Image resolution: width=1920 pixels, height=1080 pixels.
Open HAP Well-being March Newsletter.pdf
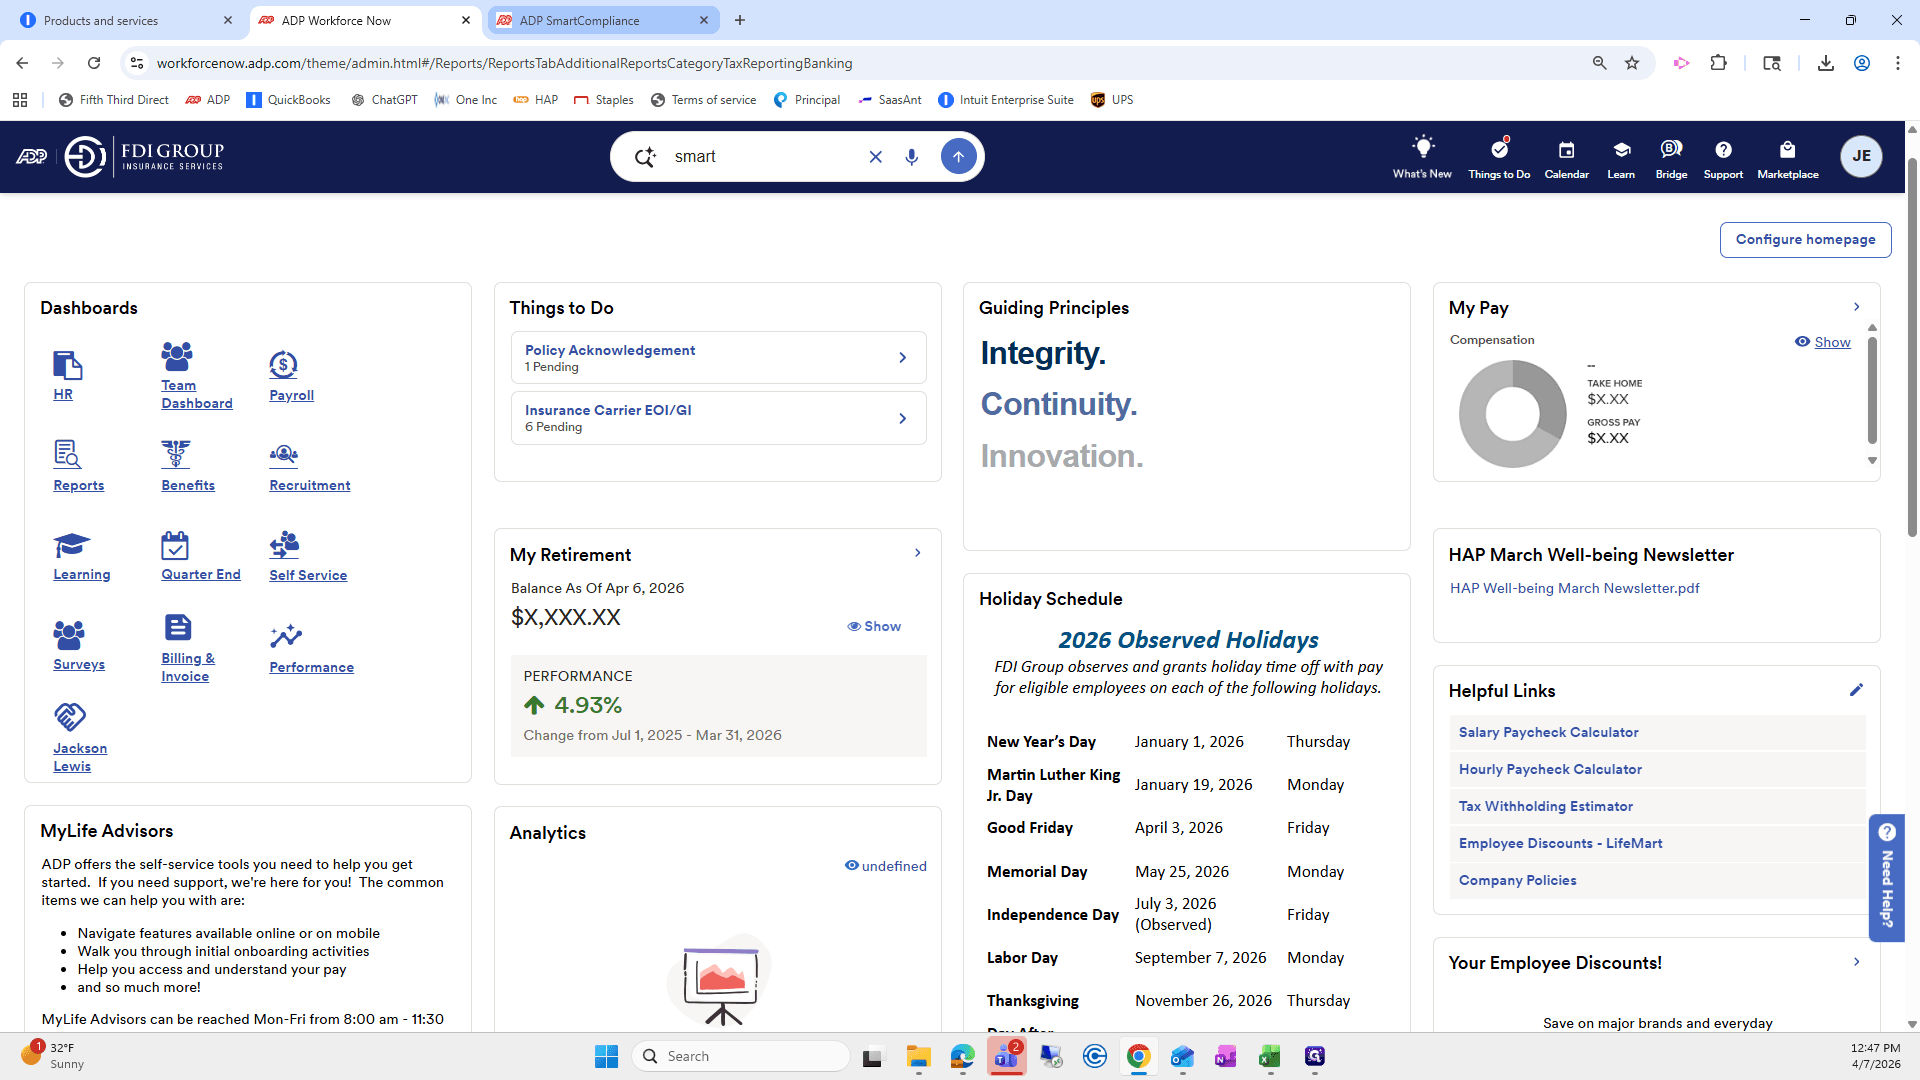click(x=1574, y=588)
